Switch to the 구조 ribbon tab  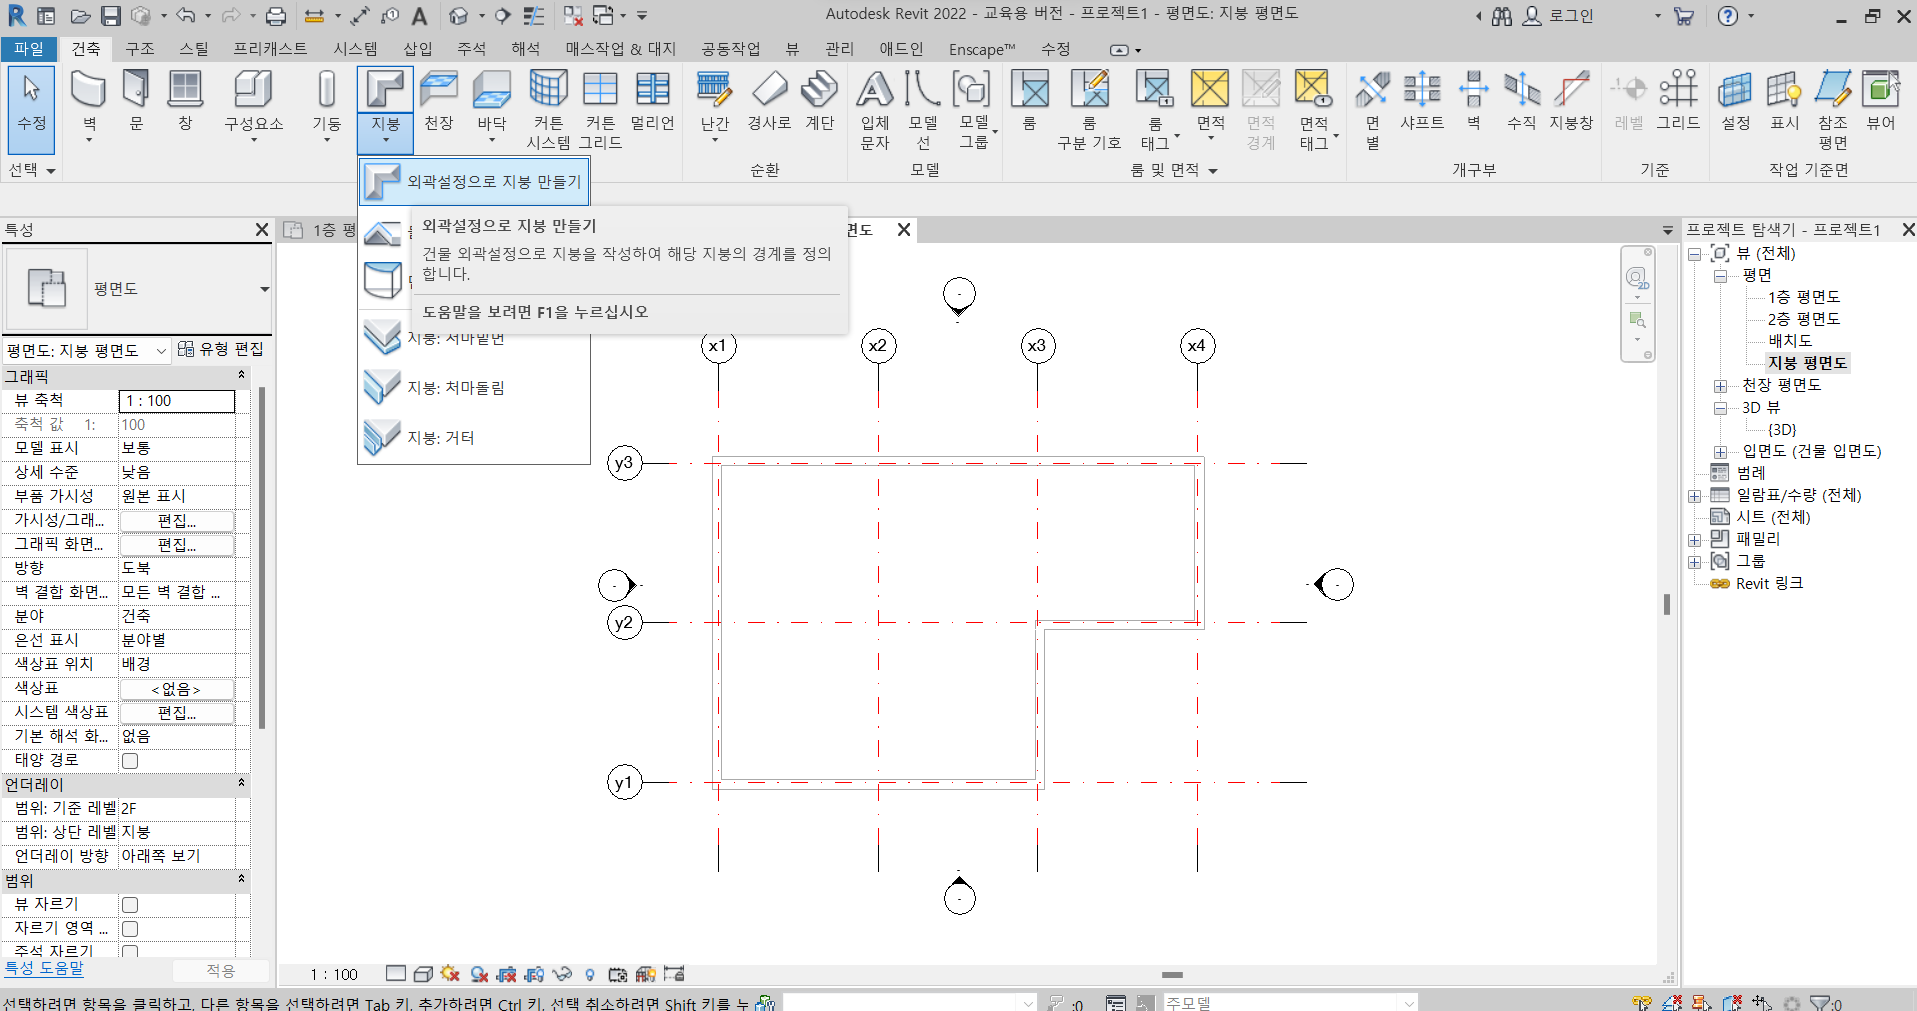pos(139,49)
